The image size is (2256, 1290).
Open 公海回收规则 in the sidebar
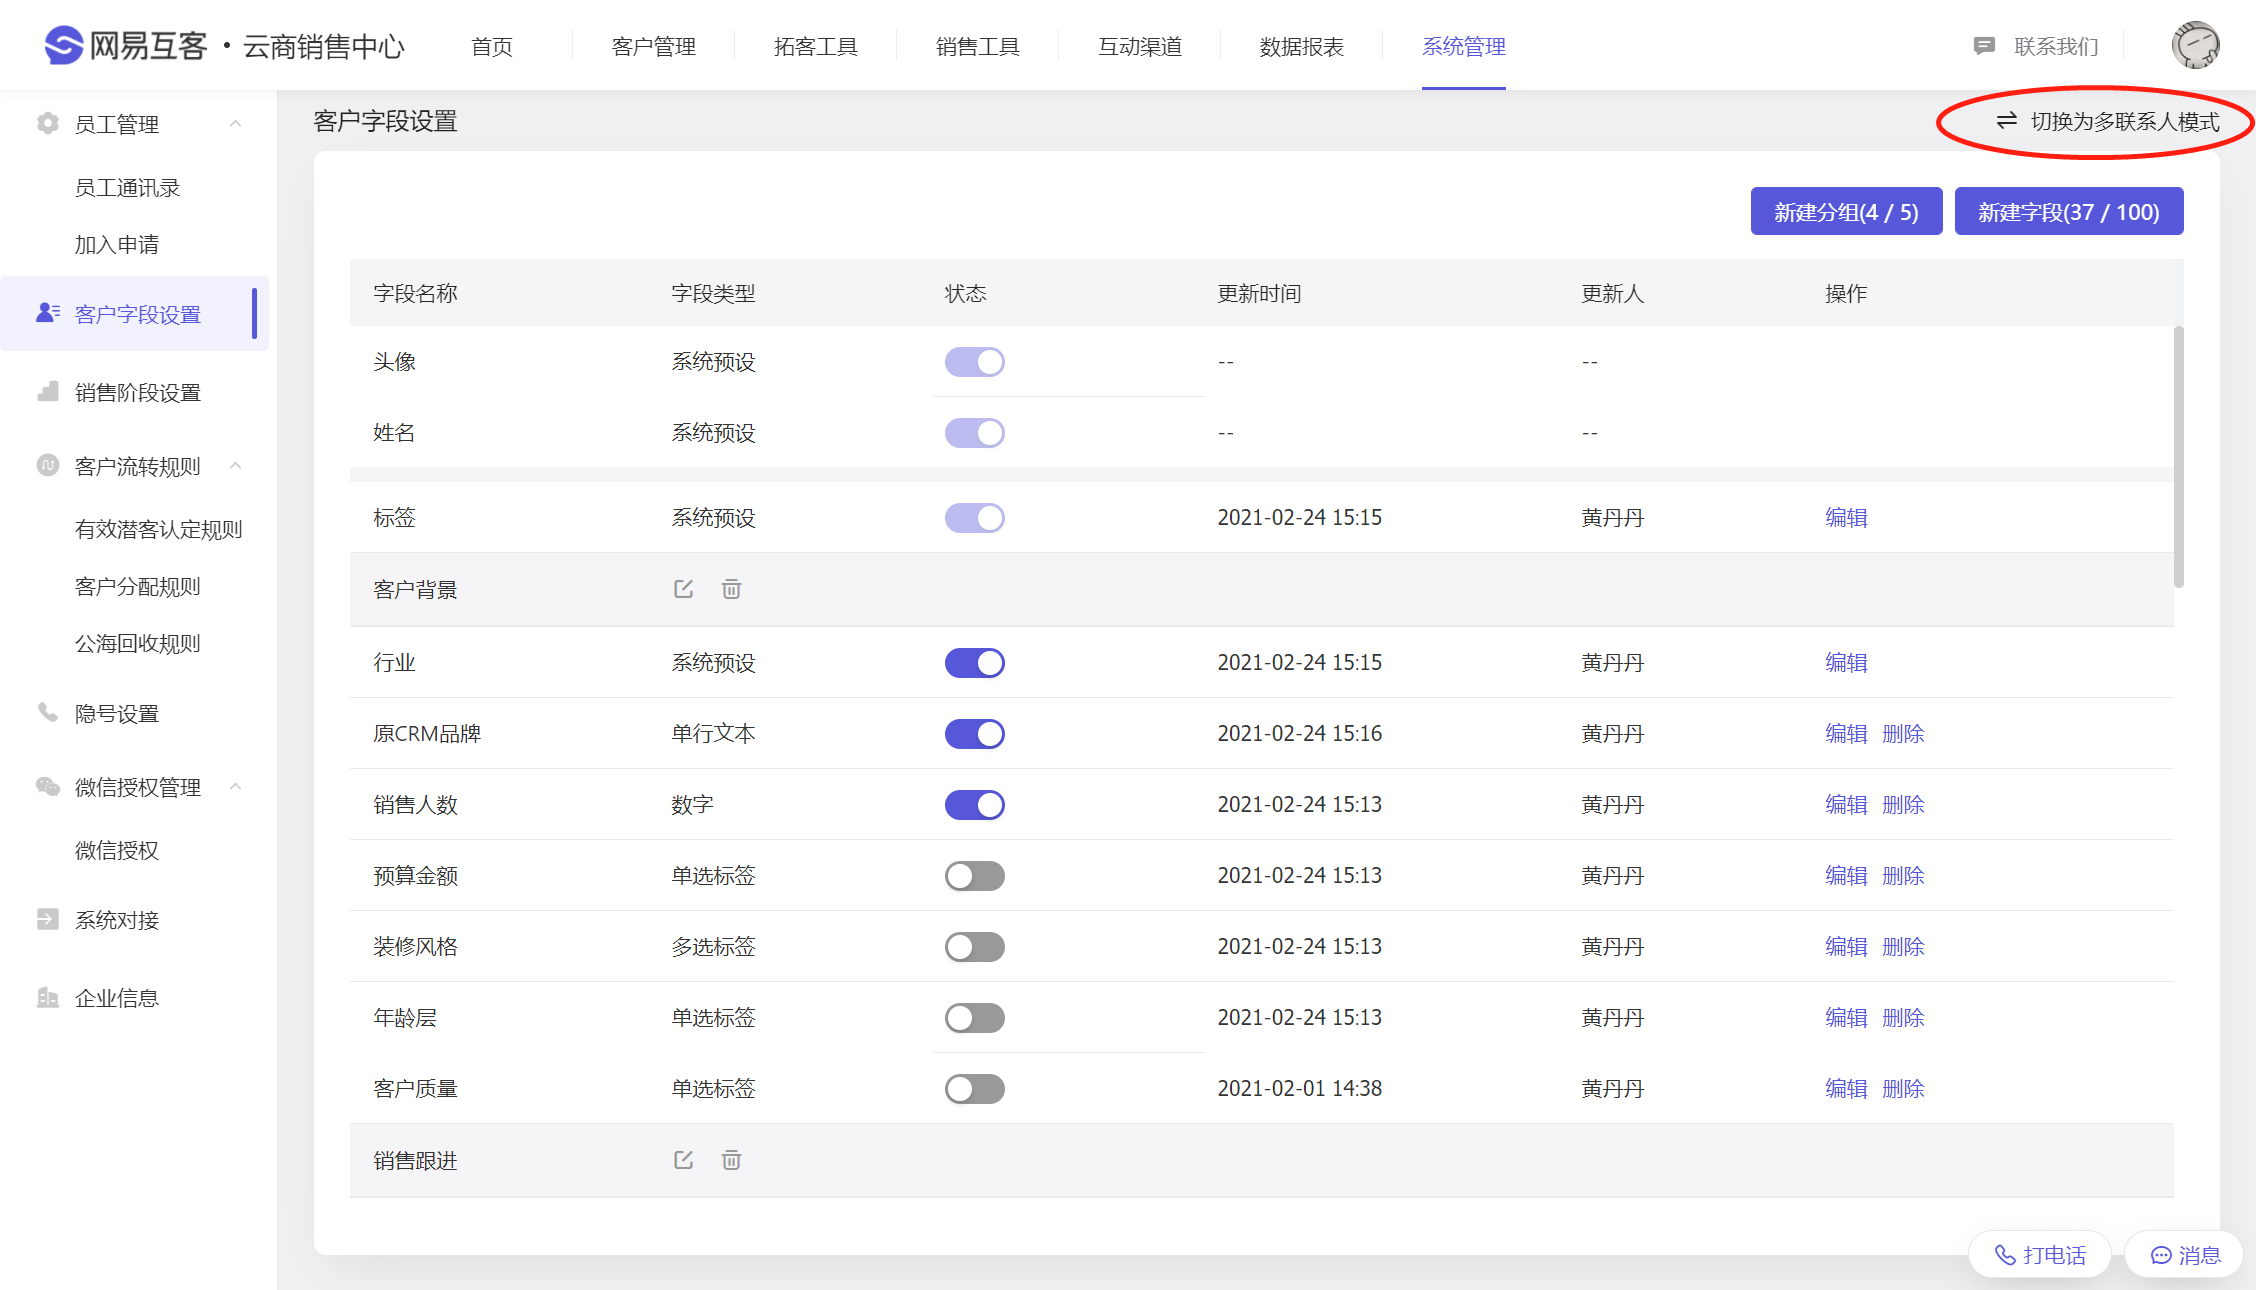coord(138,644)
